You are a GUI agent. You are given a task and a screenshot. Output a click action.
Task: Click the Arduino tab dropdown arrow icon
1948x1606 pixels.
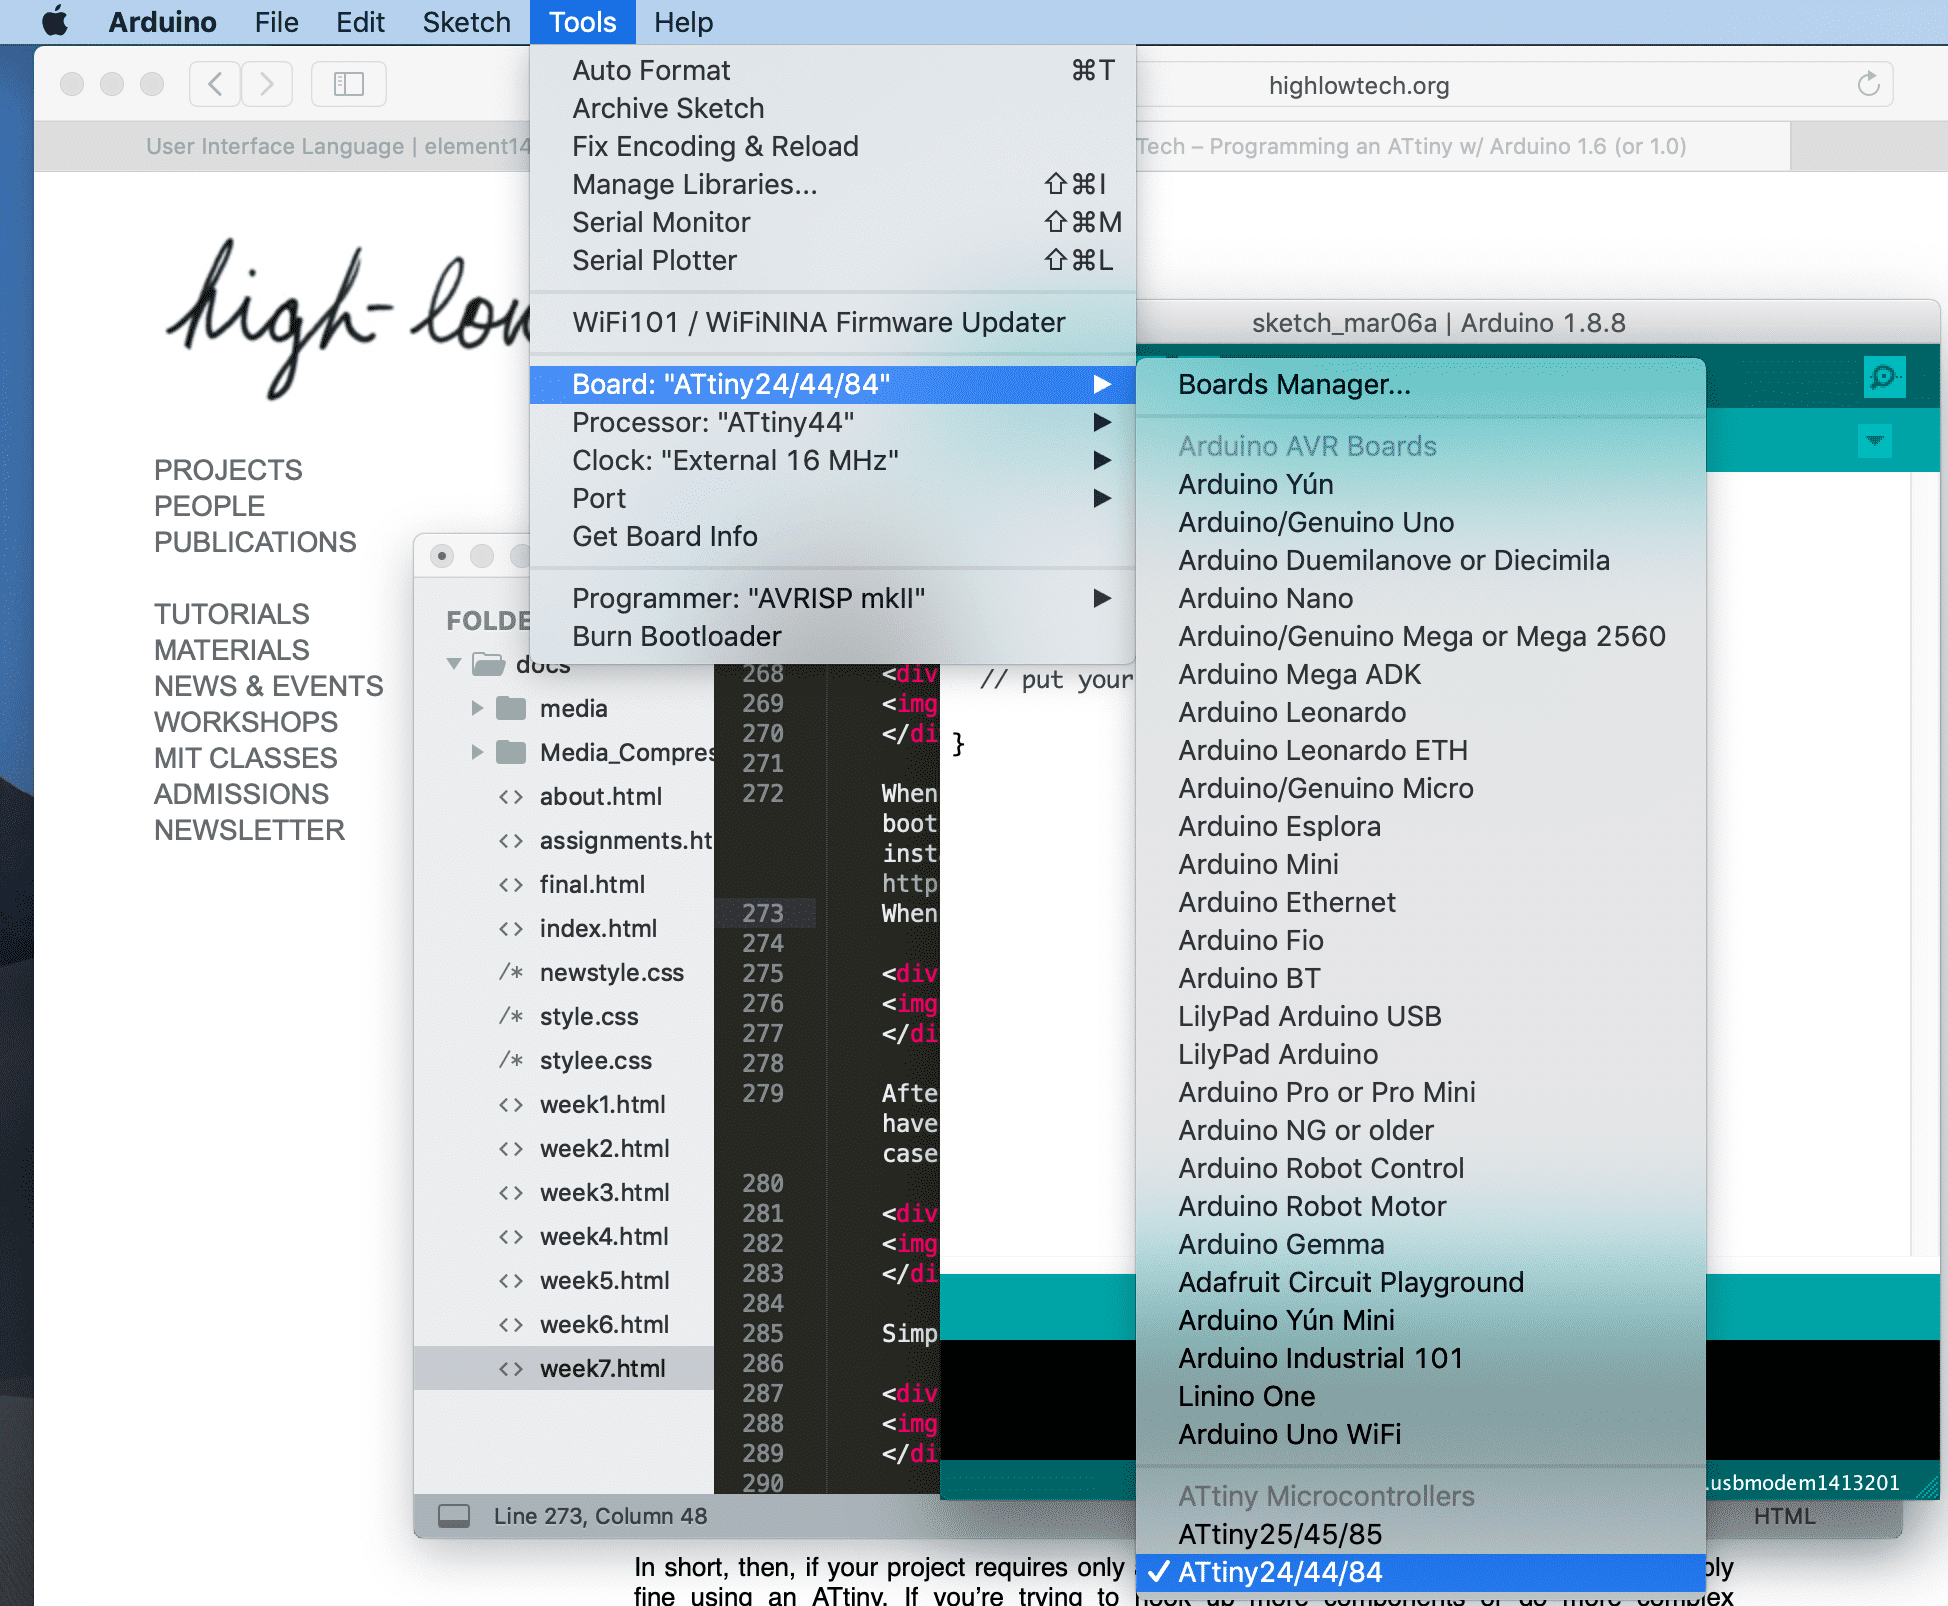pos(1874,440)
